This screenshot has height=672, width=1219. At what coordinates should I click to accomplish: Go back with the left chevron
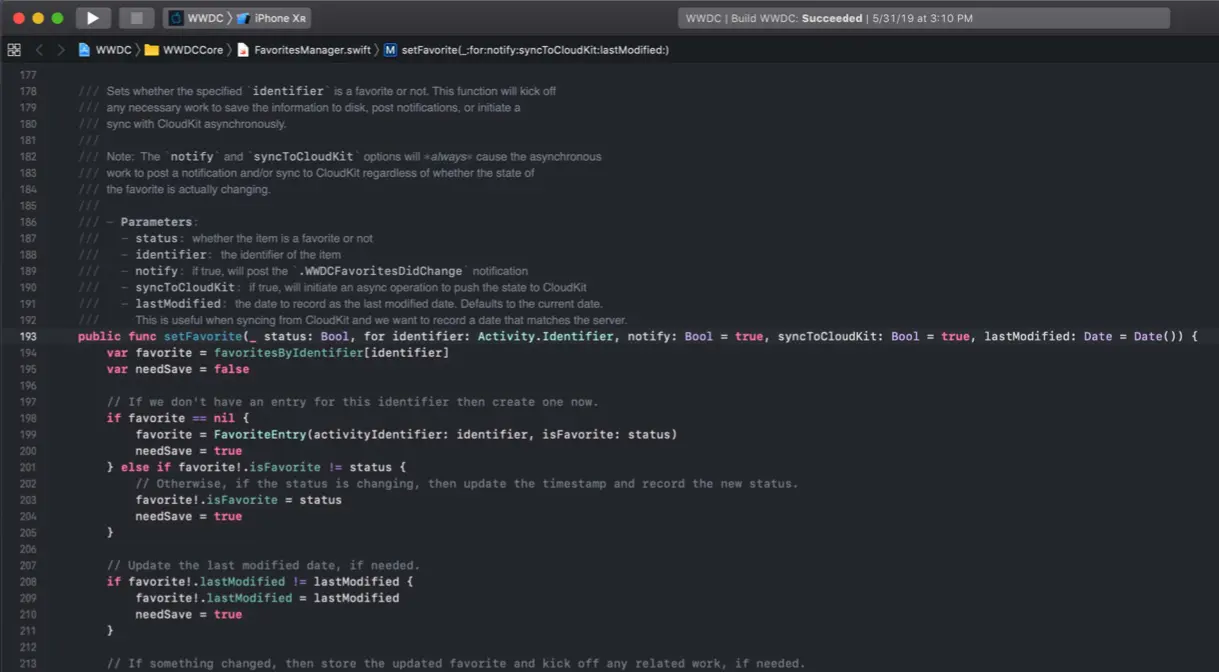click(39, 49)
